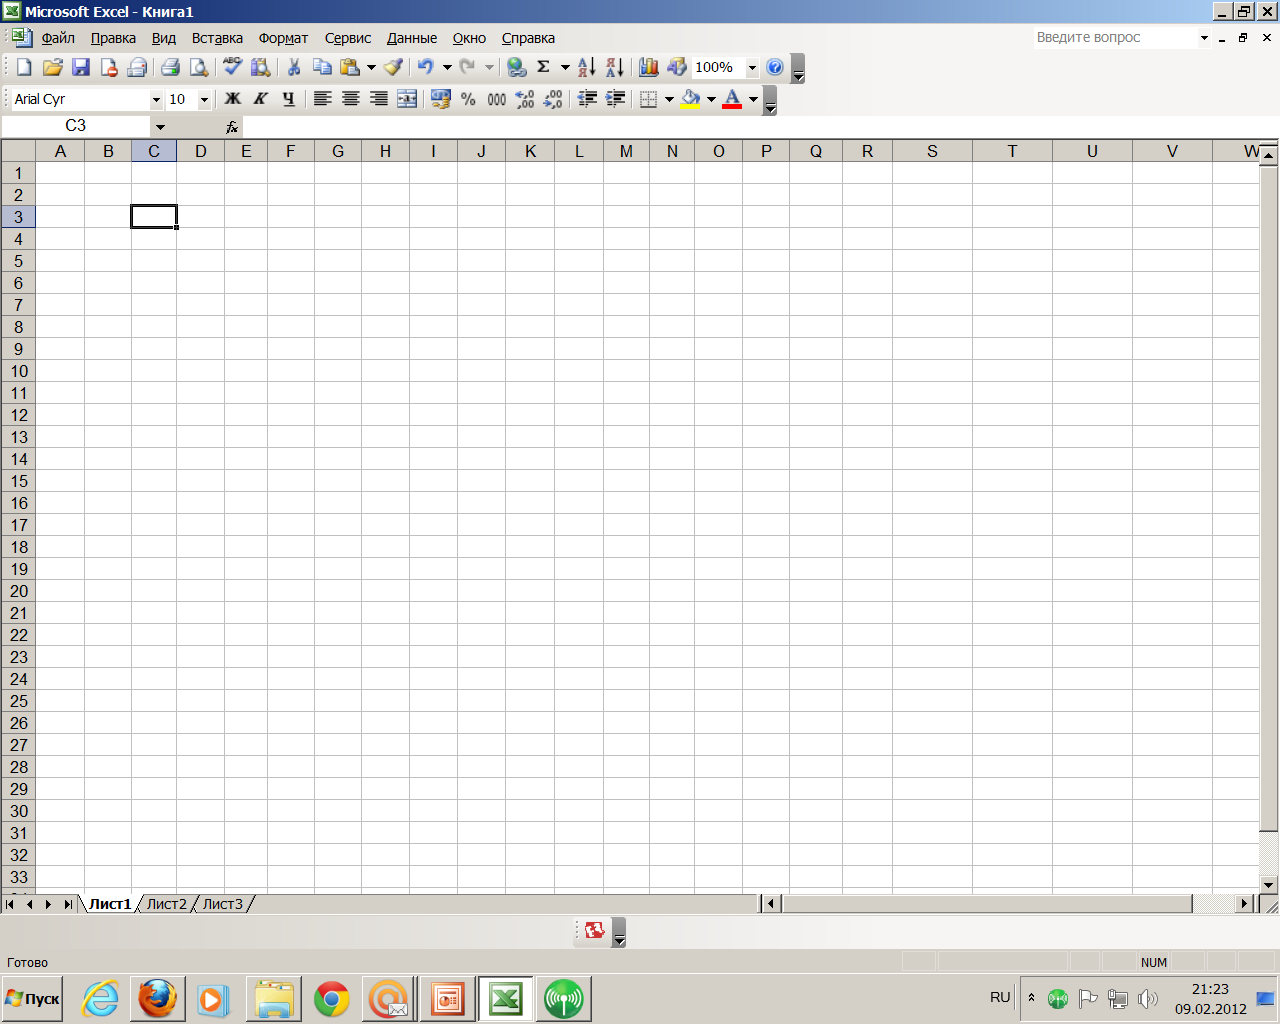This screenshot has height=1024, width=1280.
Task: Open the Данные menu
Action: point(412,38)
